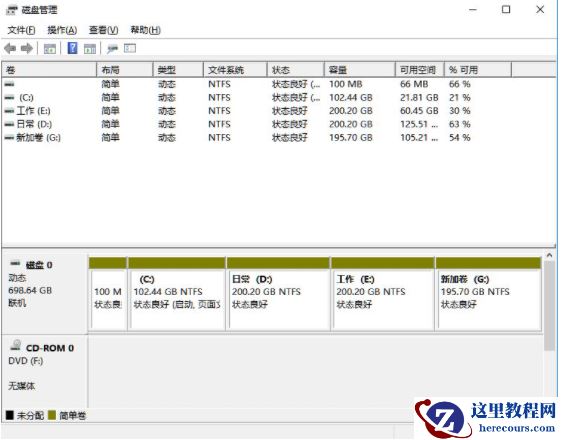Sort by the % 可用 column header
This screenshot has height=440, width=561.
coord(478,70)
